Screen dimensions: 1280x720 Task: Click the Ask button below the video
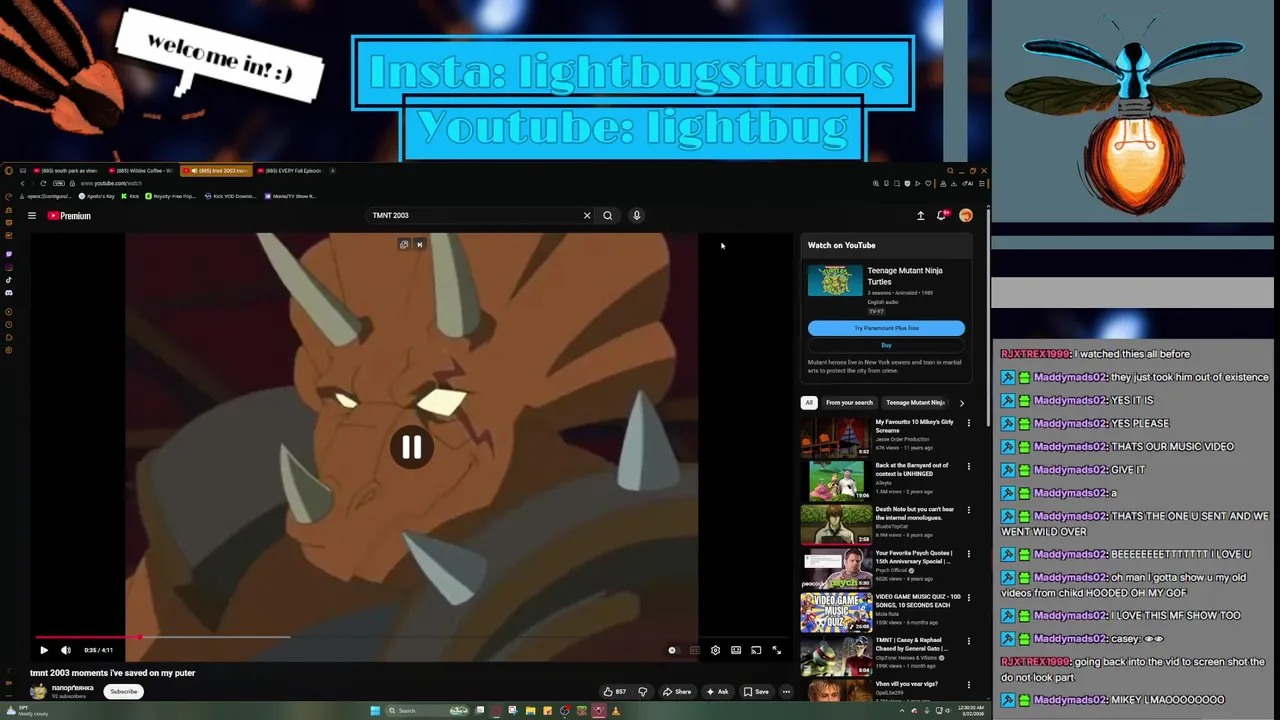coord(717,691)
